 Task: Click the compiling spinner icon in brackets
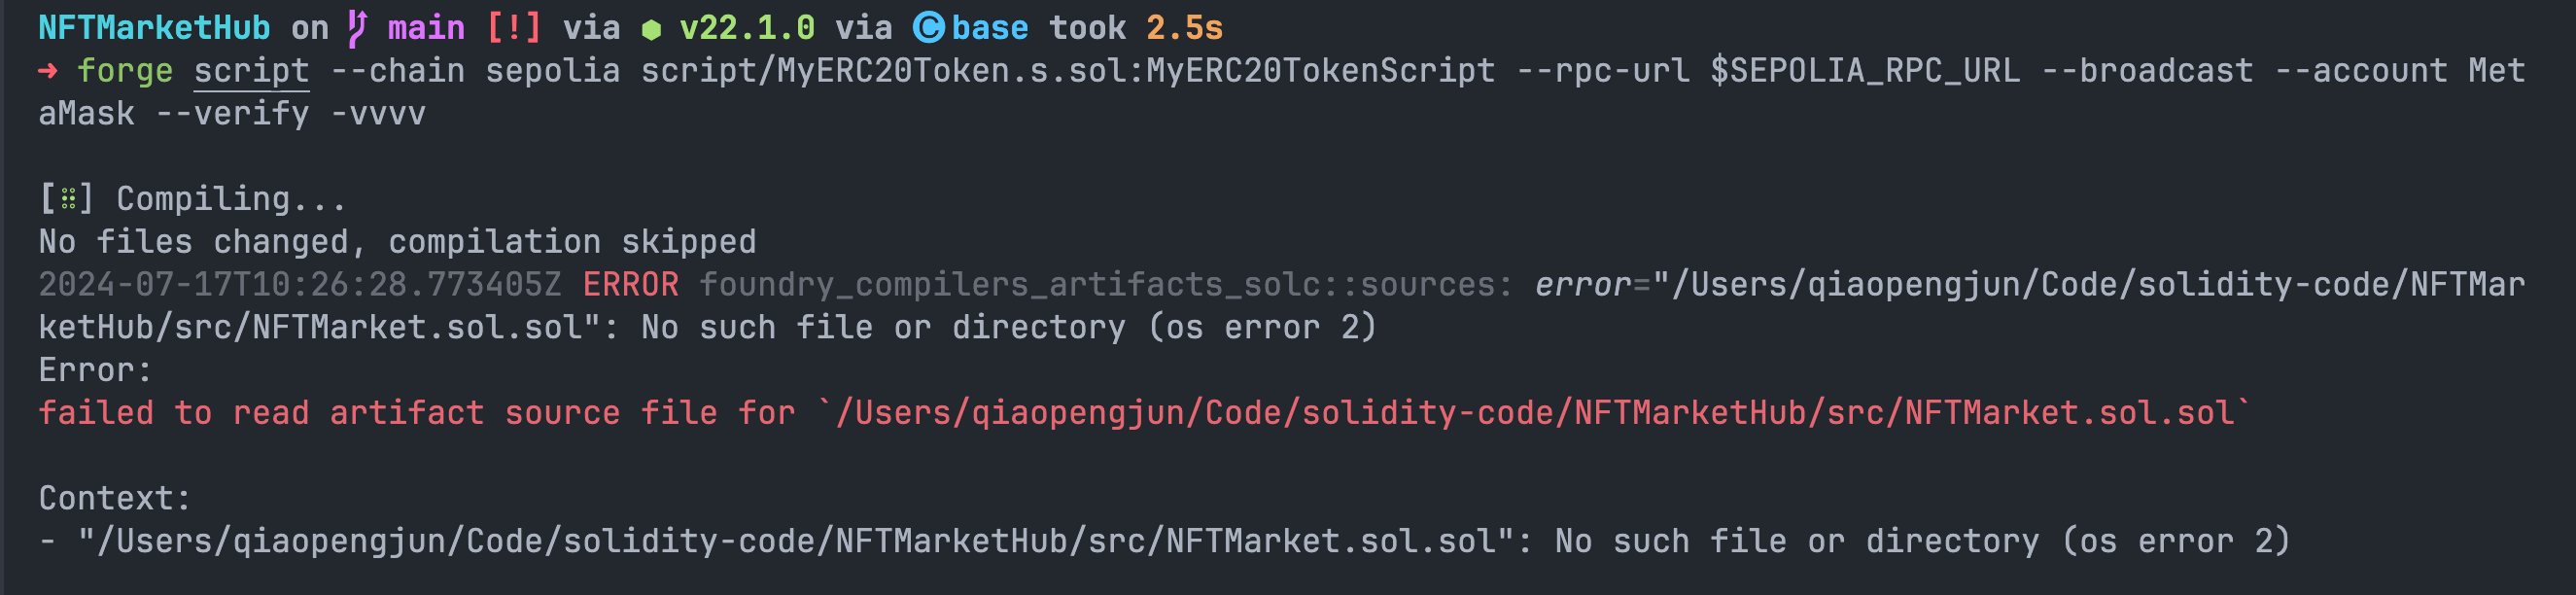[x=68, y=199]
